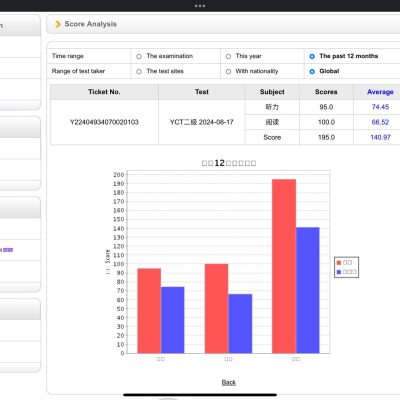400x400 pixels.
Task: Click red legend swatch in chart legend
Action: [x=339, y=263]
